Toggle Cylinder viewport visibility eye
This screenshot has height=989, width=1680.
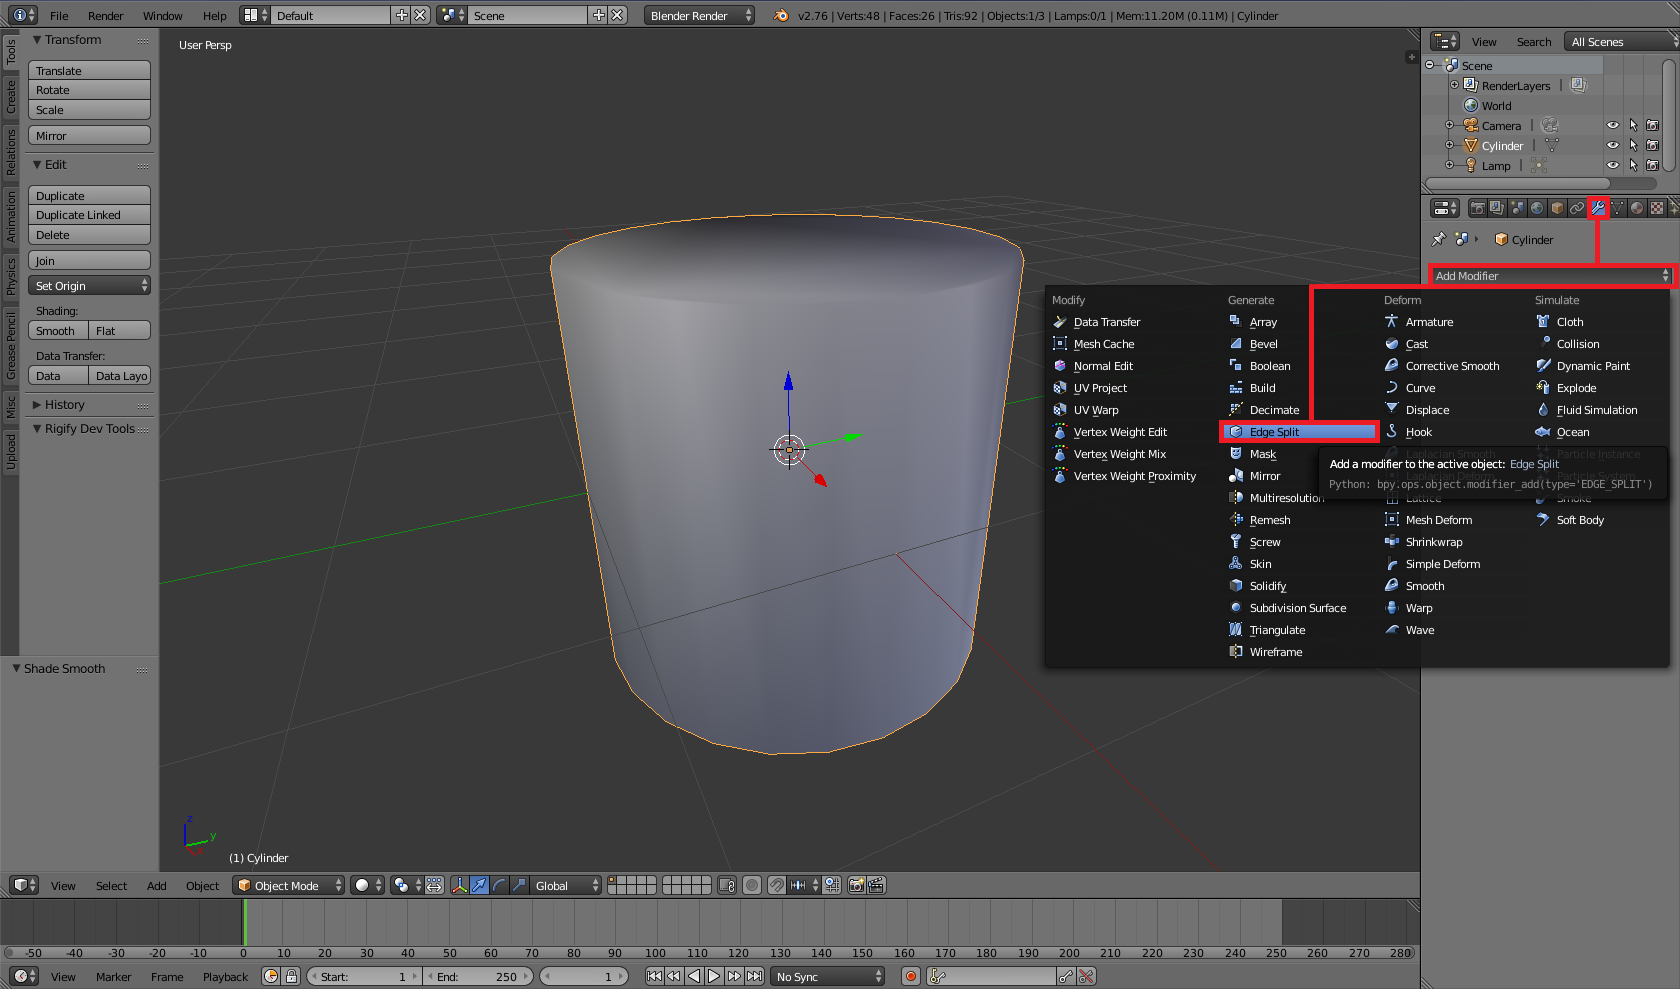click(x=1613, y=145)
